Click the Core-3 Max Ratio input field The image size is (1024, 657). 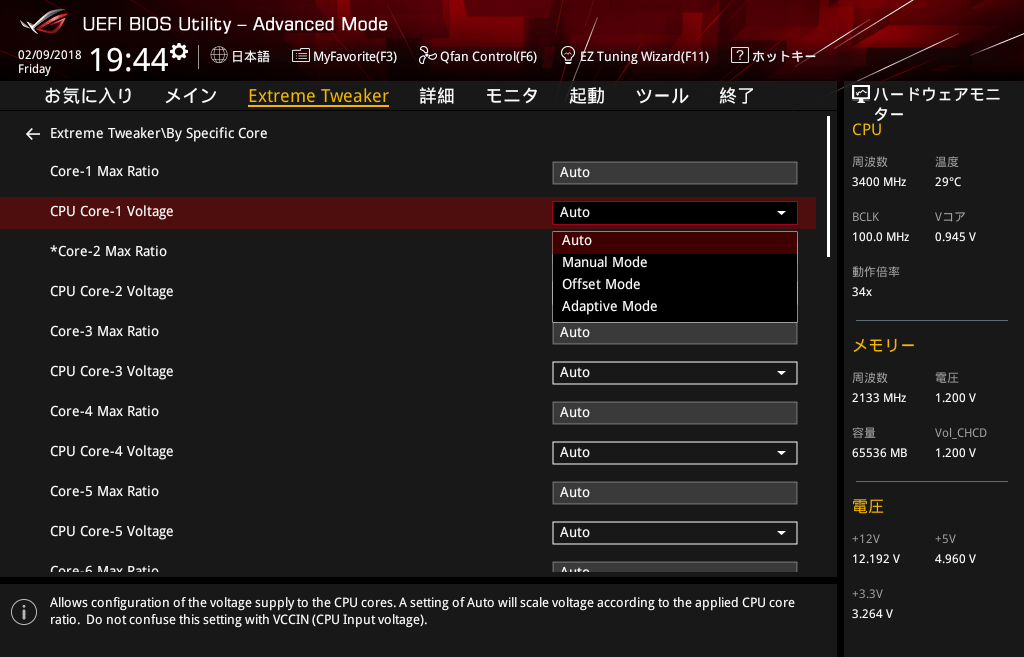[675, 333]
